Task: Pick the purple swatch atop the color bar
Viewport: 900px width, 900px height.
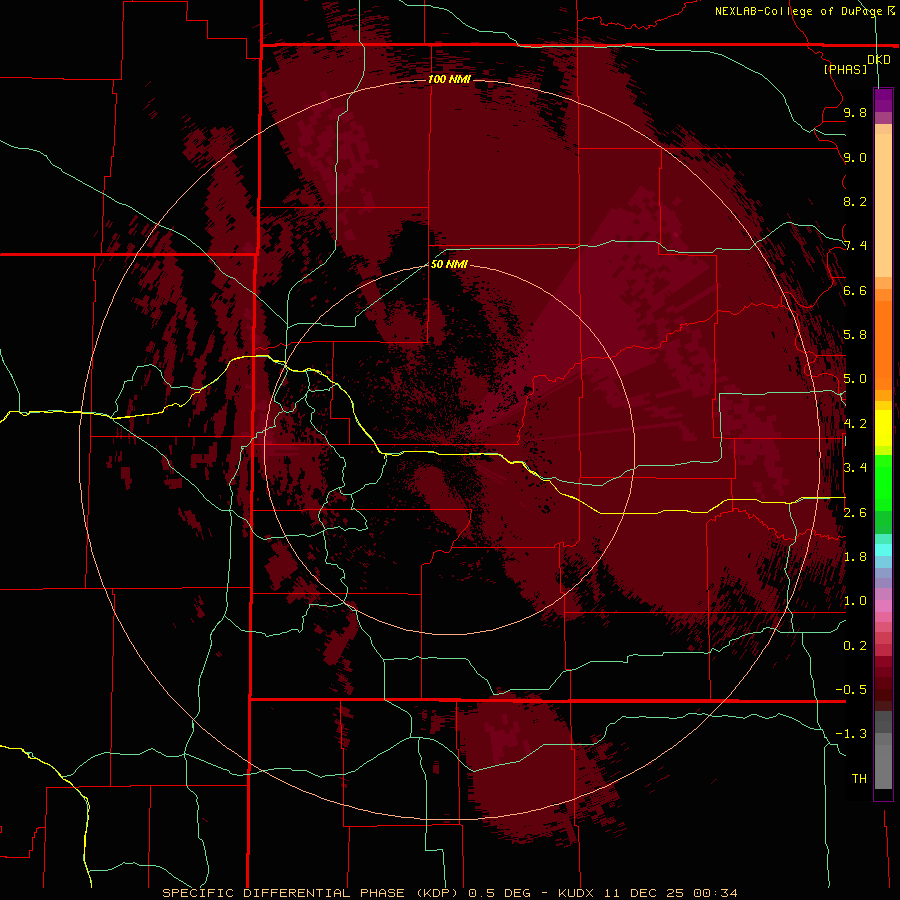Action: tap(883, 100)
